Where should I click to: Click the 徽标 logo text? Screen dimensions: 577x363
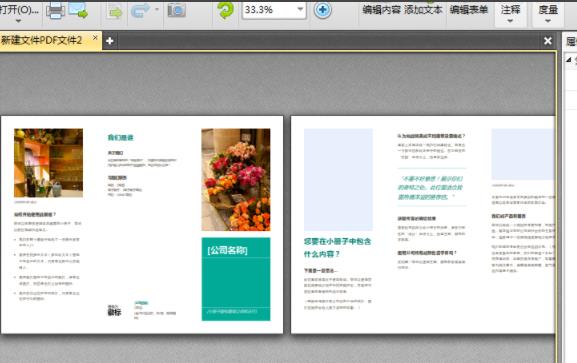[114, 312]
